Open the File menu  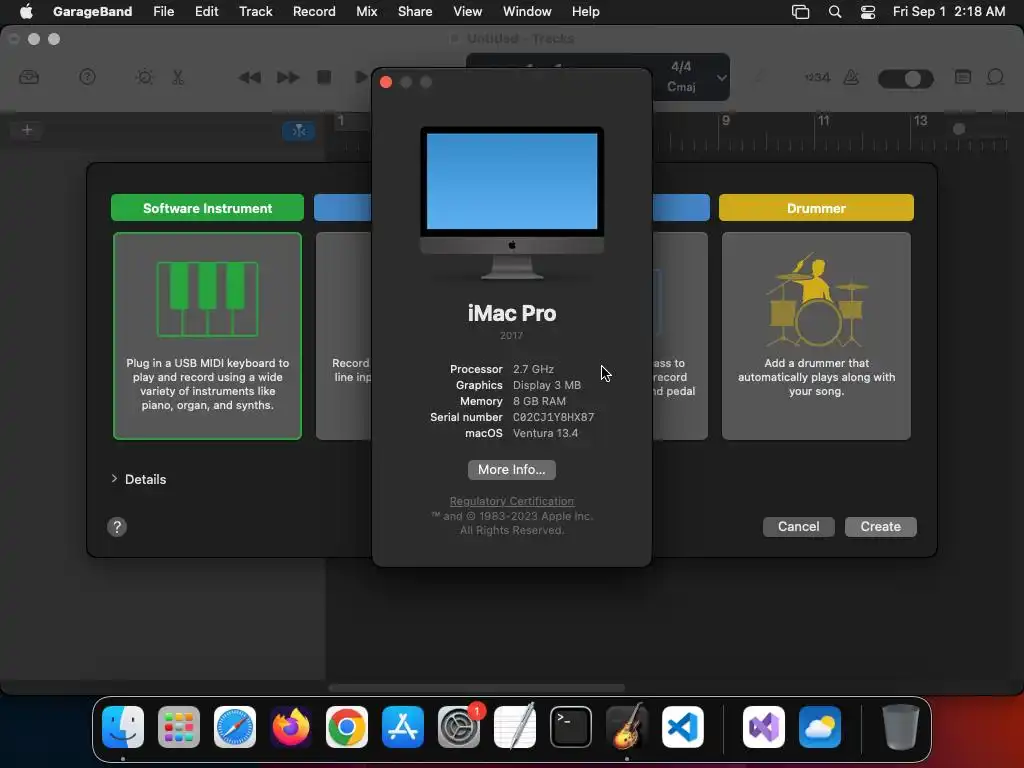click(163, 11)
